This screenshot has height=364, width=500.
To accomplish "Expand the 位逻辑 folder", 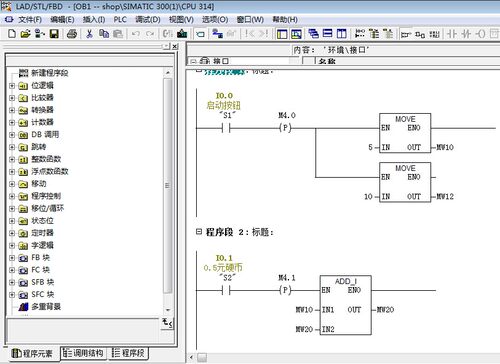I will pos(12,86).
